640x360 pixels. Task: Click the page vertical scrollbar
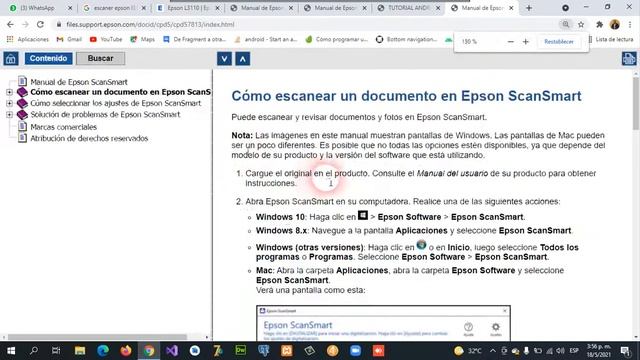(636, 104)
